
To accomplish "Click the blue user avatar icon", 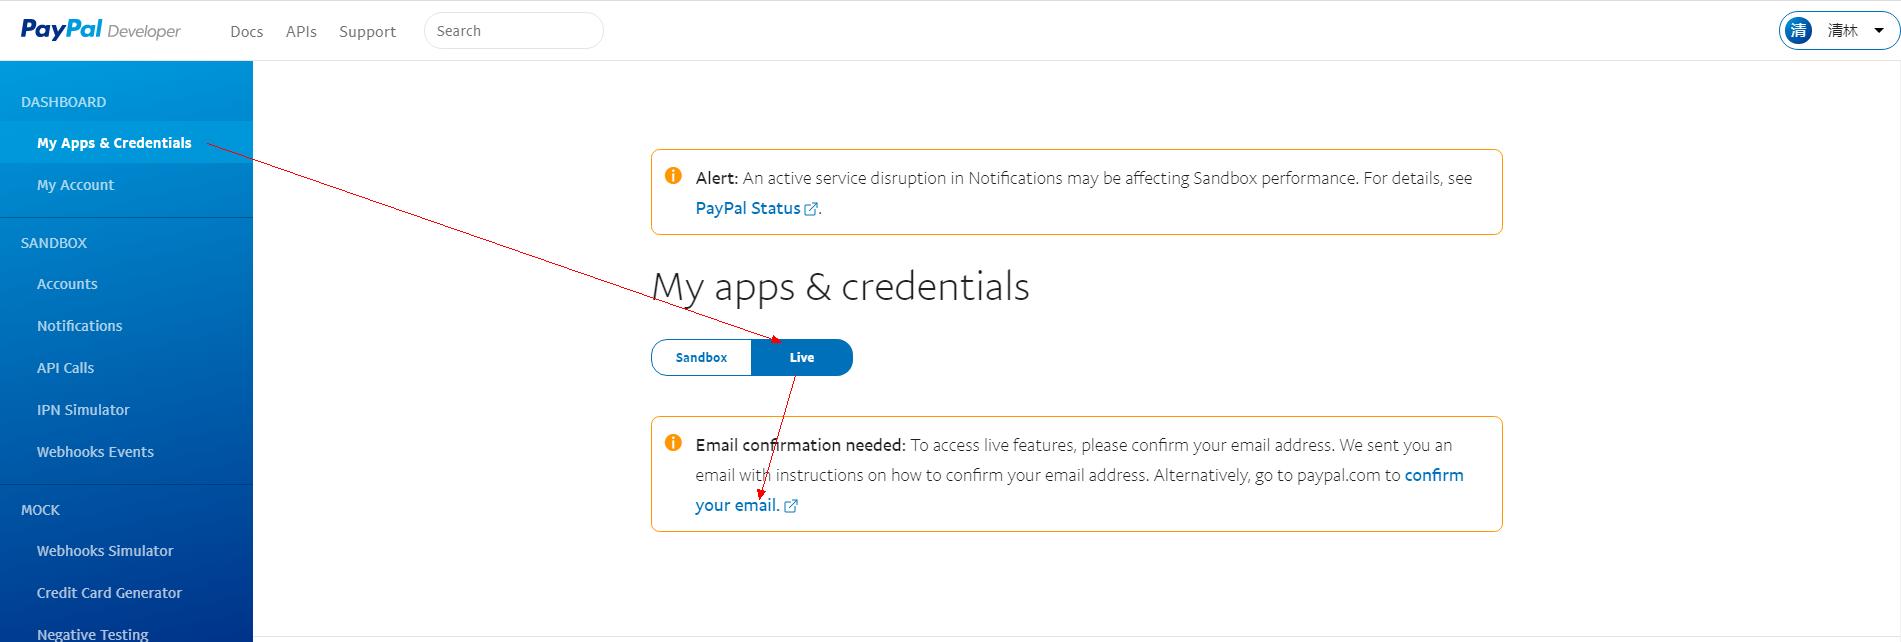I will (1798, 30).
